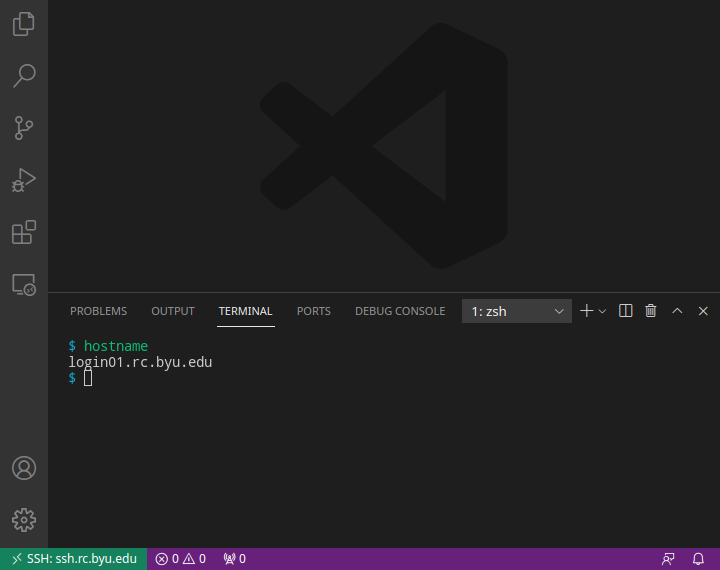This screenshot has width=720, height=570.
Task: Open the DEBUG CONSOLE tab
Action: pyautogui.click(x=400, y=311)
